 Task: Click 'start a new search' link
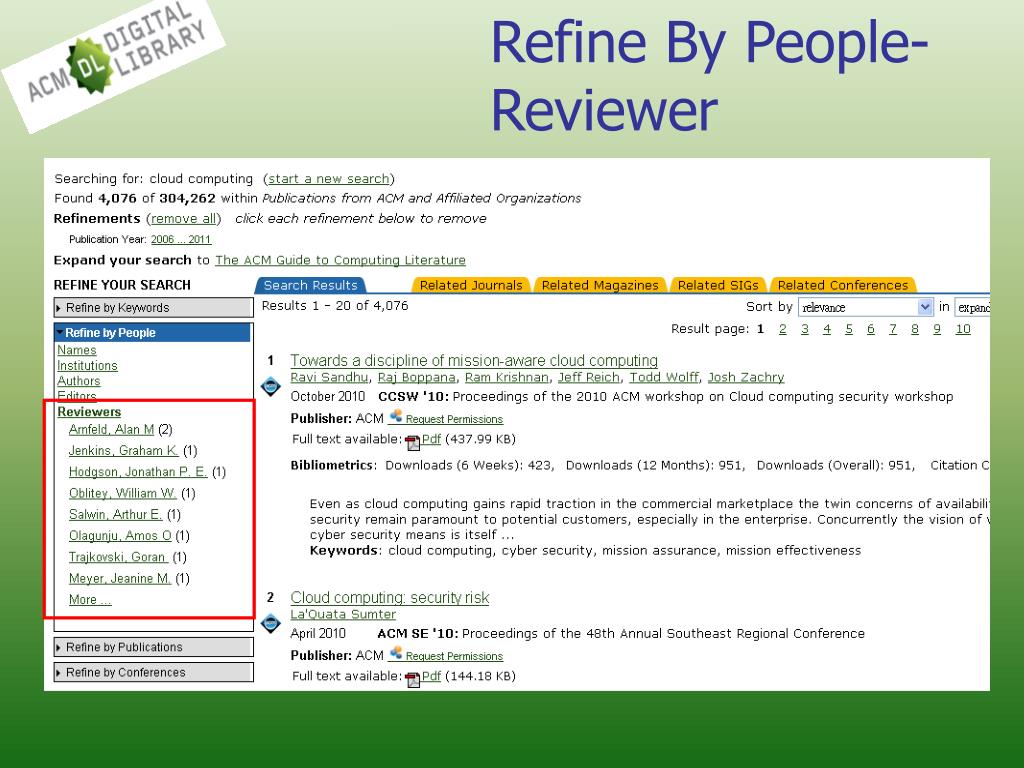(329, 179)
